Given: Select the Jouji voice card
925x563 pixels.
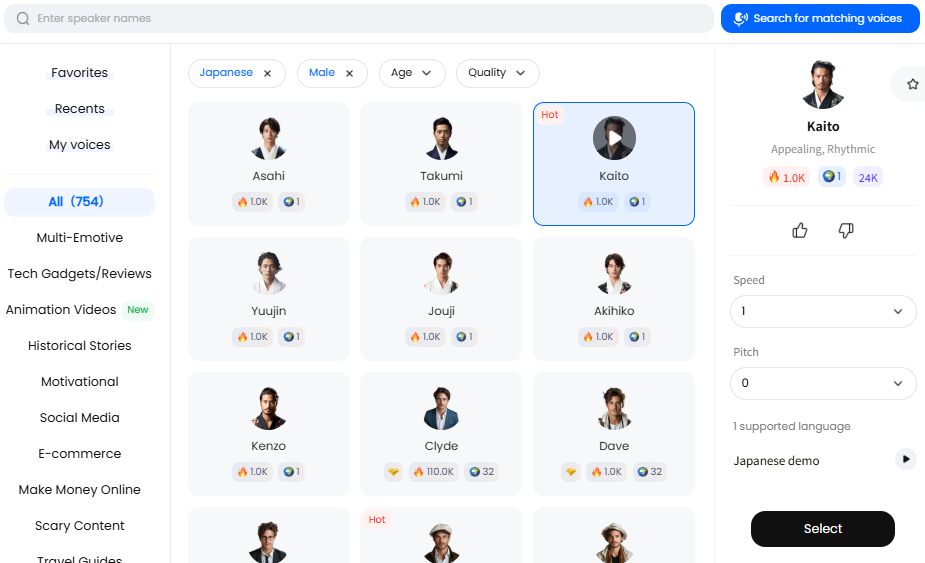Looking at the screenshot, I should click(441, 299).
